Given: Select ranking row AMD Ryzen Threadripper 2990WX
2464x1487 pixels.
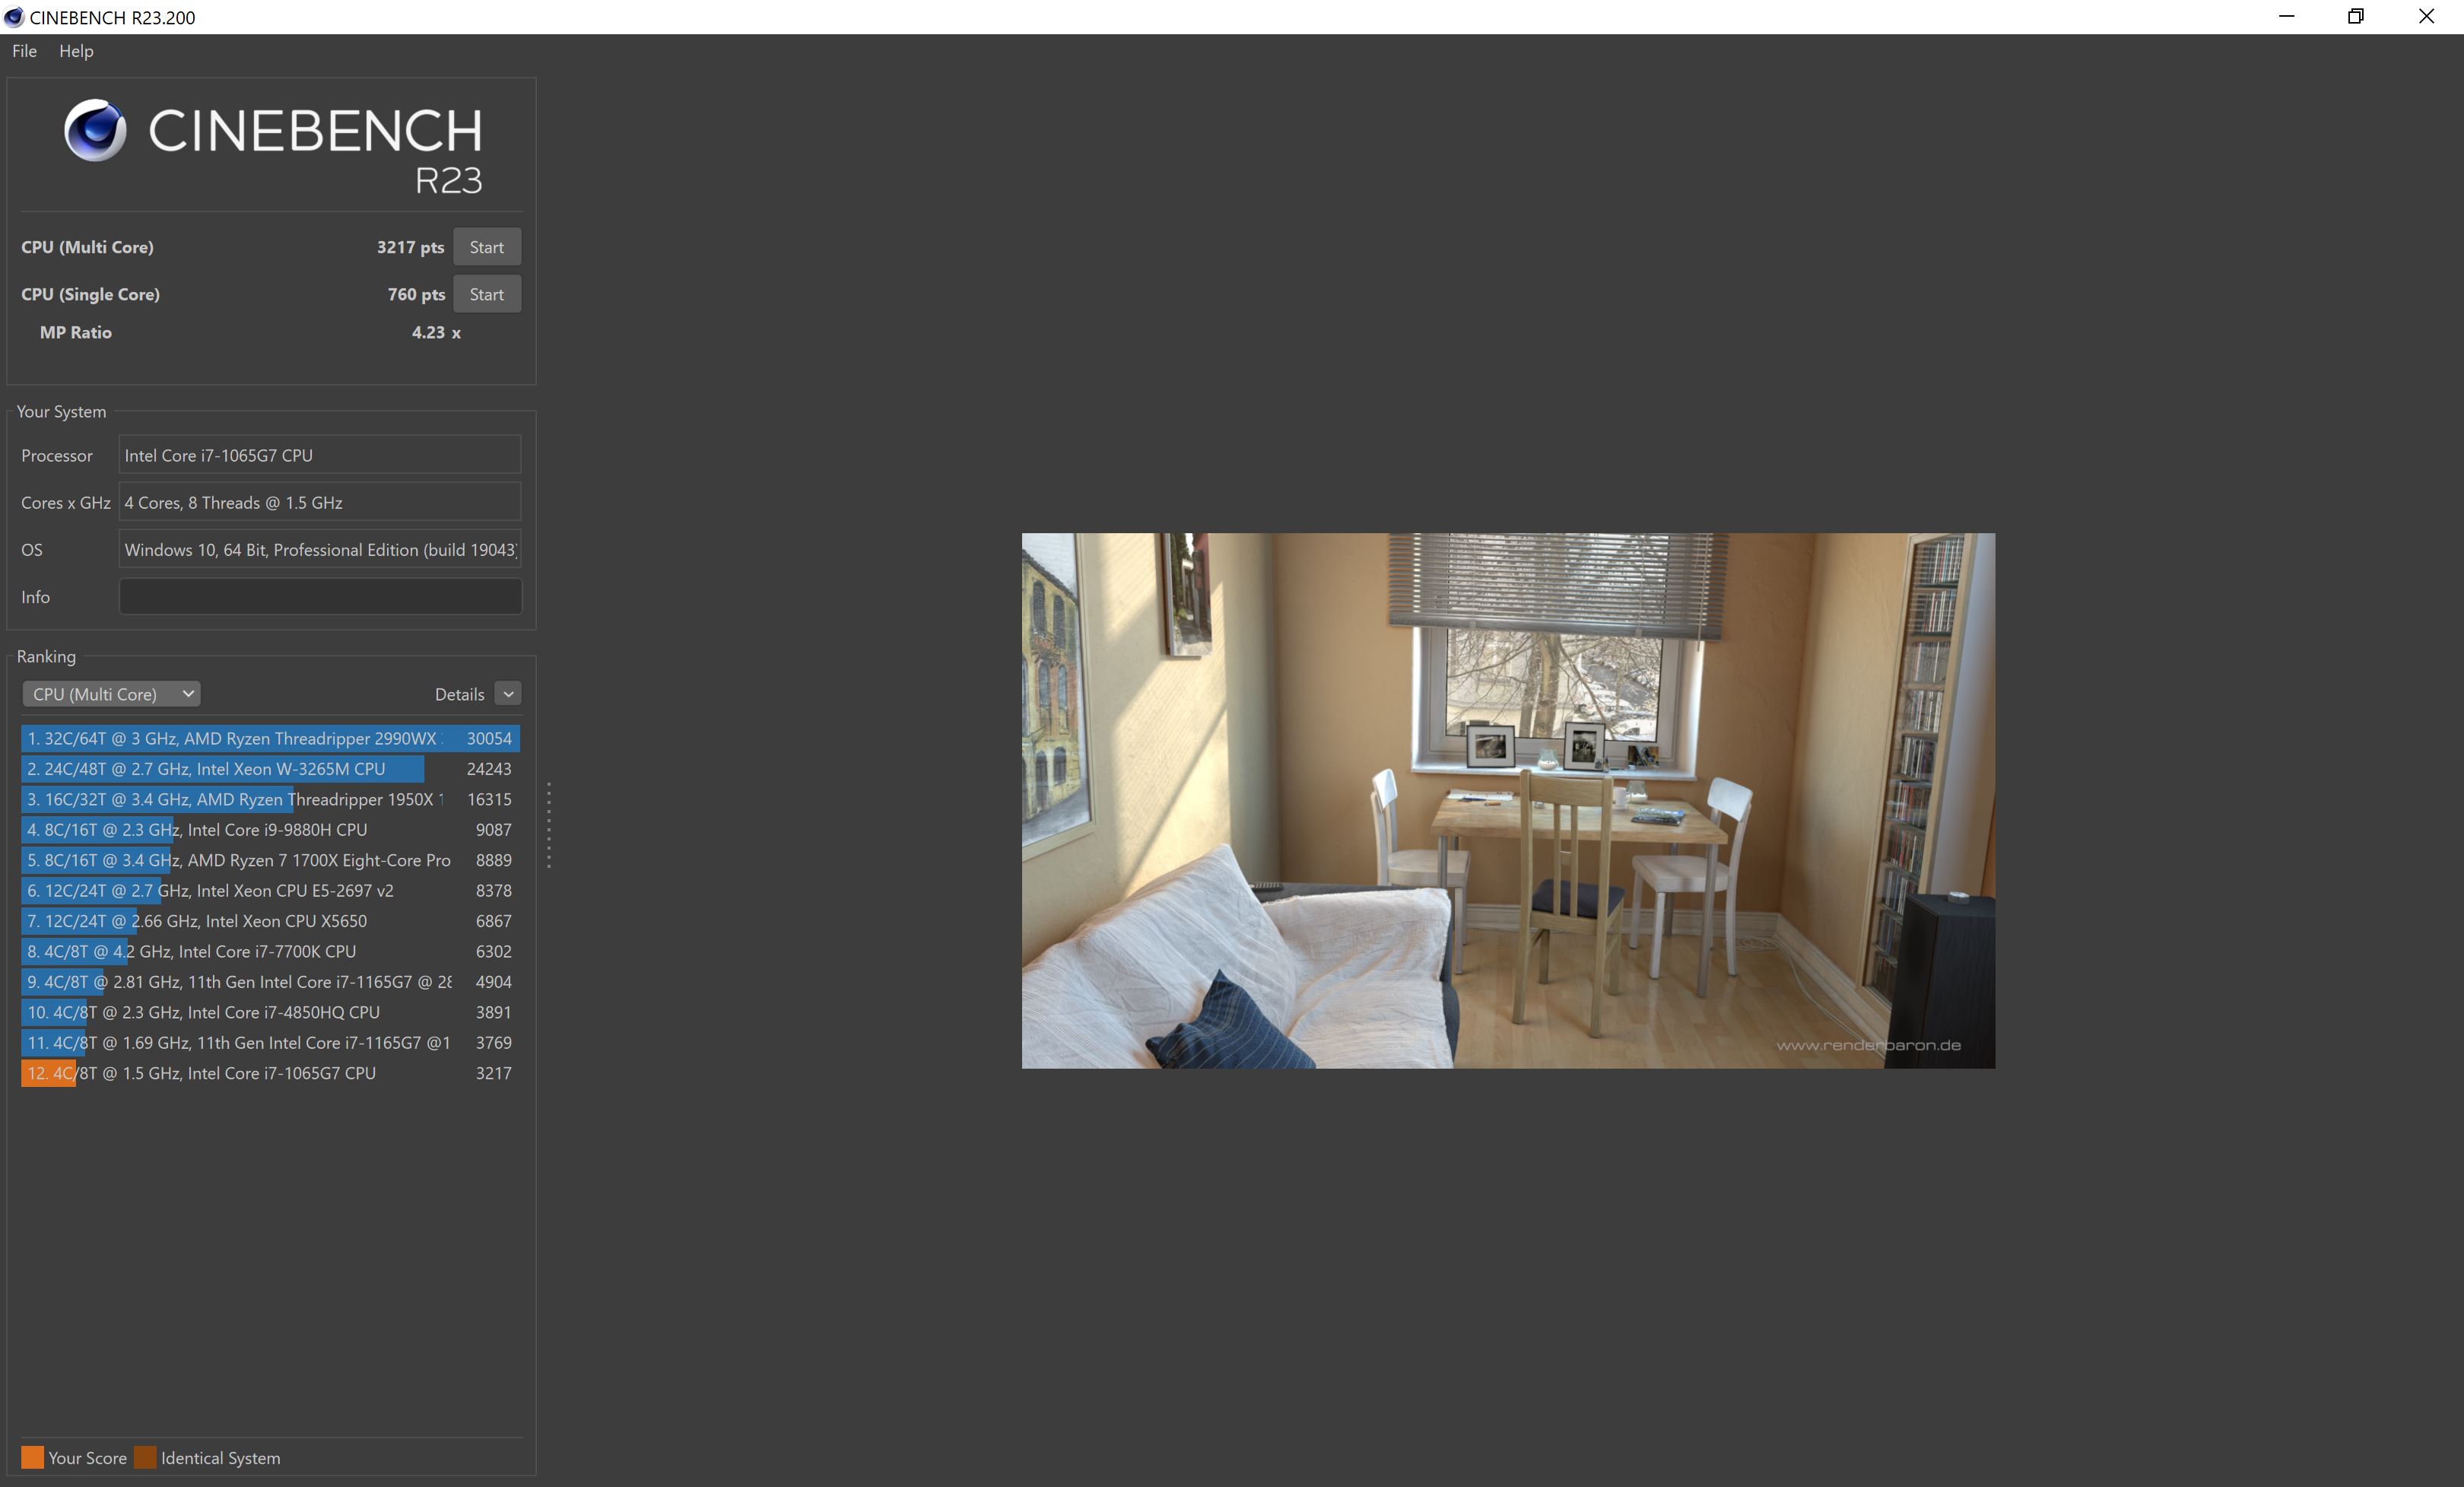Looking at the screenshot, I should point(270,738).
